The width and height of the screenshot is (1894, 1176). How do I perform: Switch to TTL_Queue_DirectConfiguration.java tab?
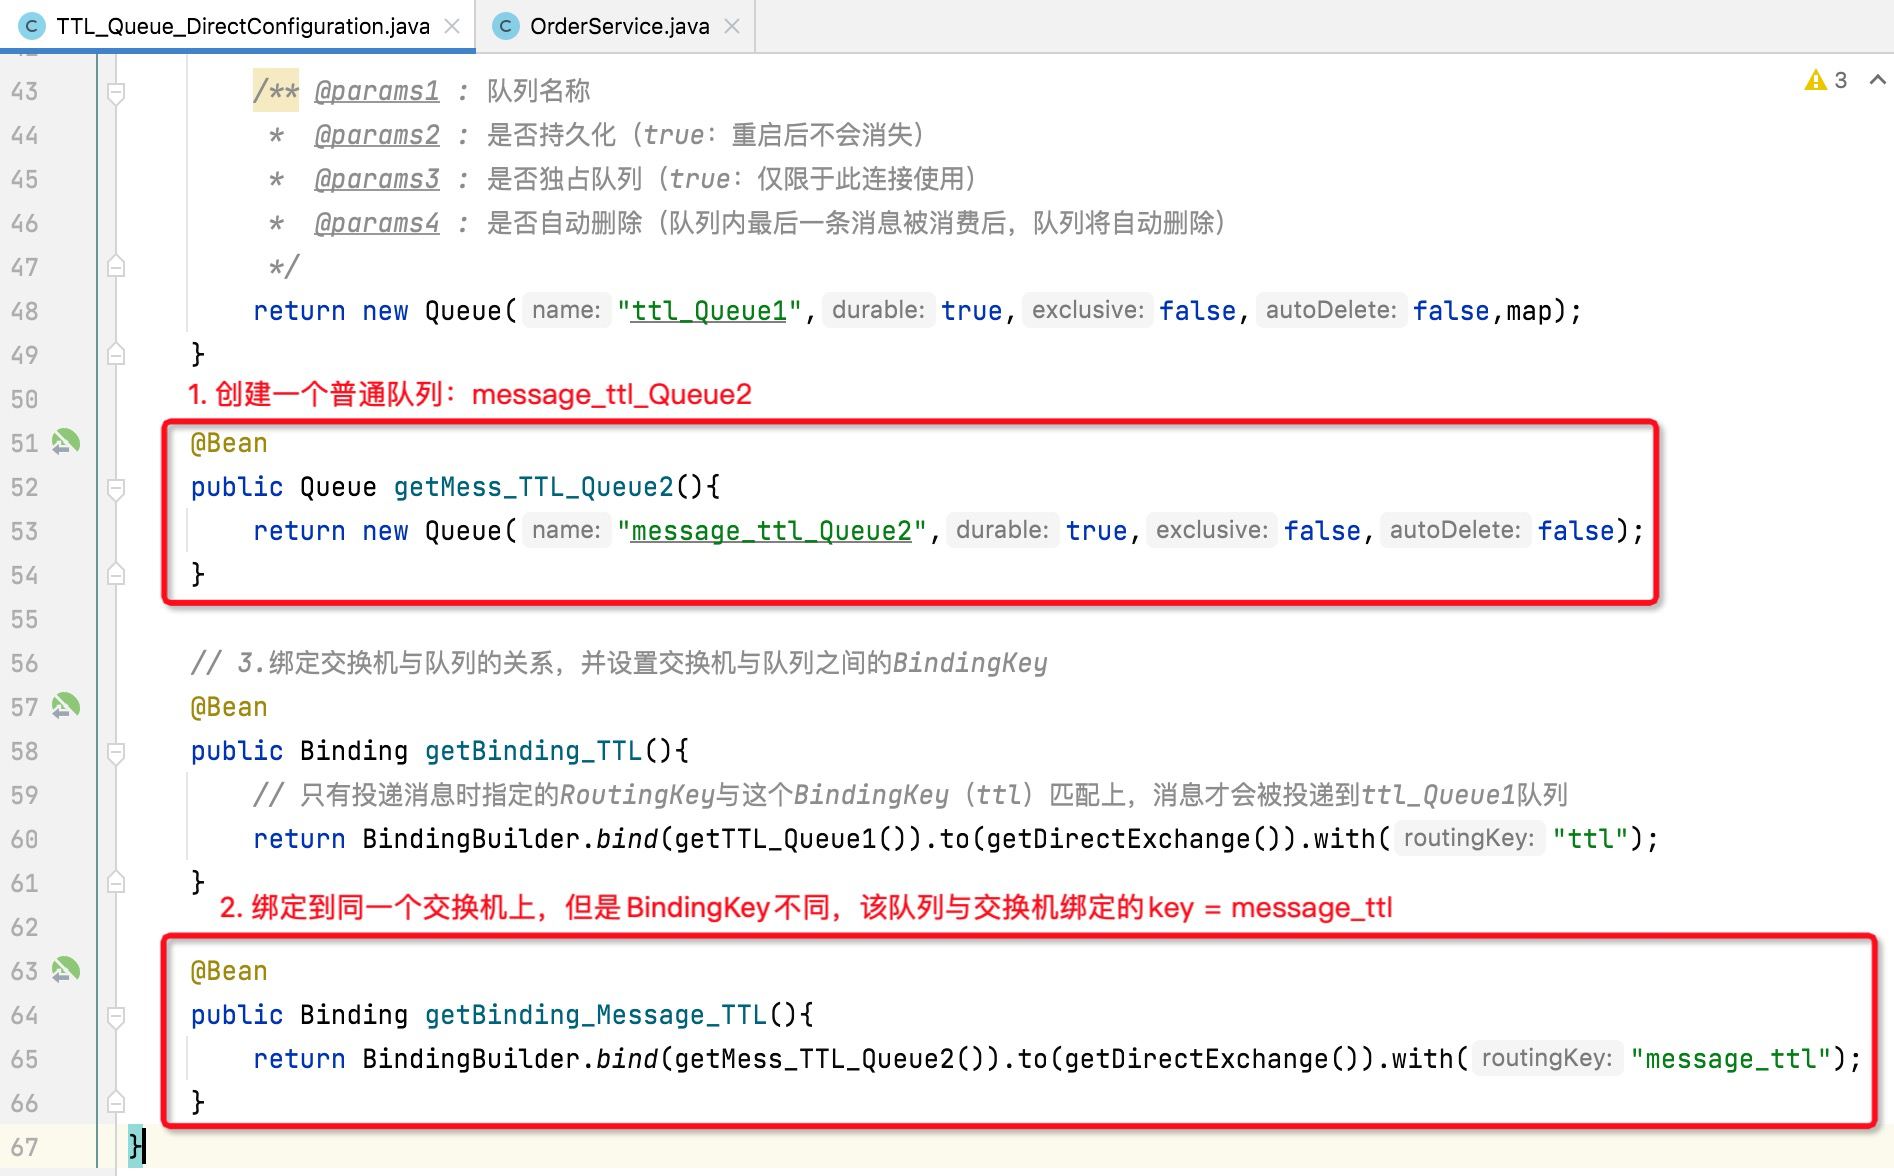(x=243, y=26)
